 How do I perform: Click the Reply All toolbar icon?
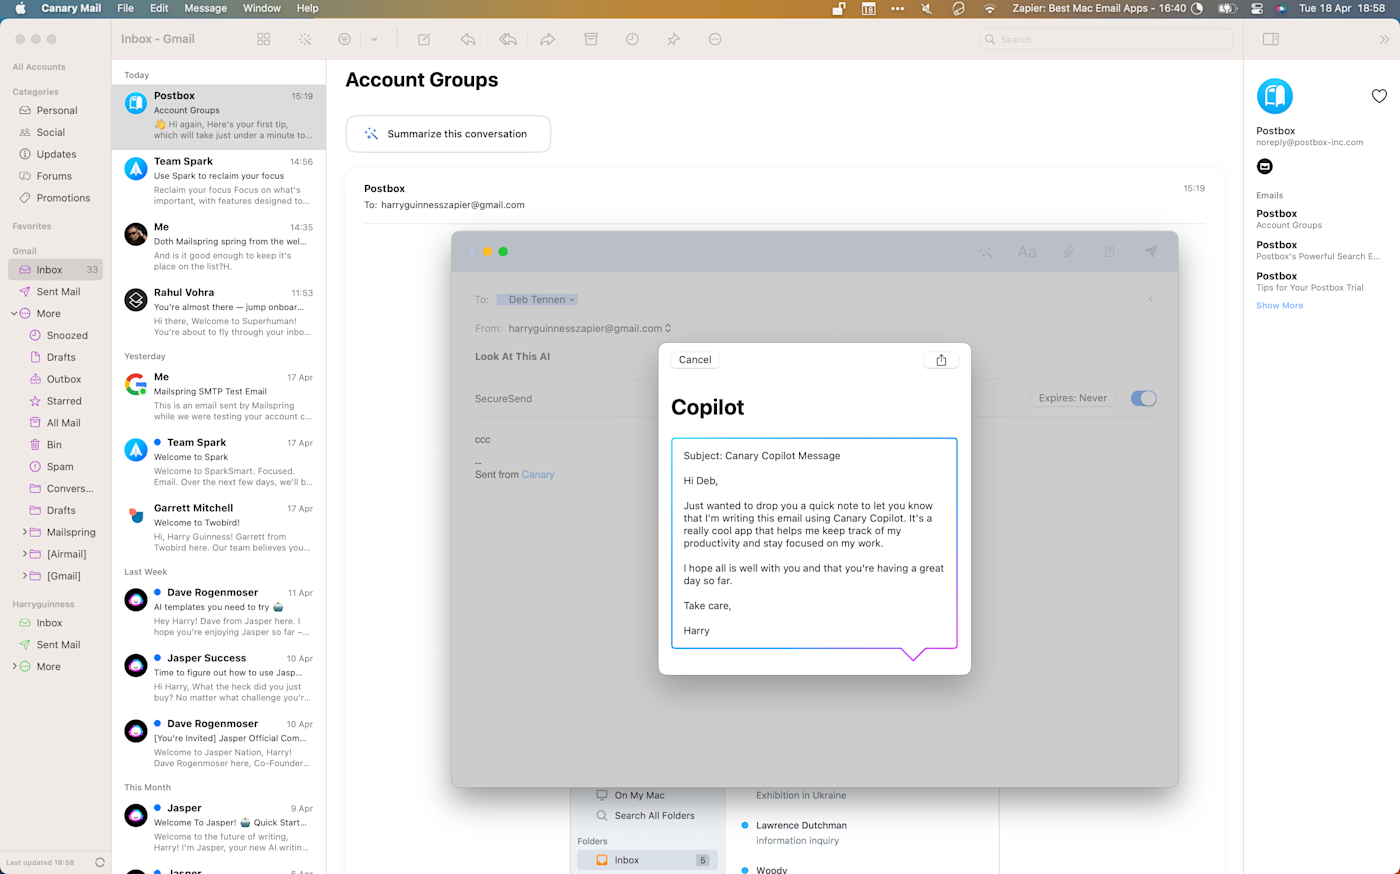coord(508,39)
